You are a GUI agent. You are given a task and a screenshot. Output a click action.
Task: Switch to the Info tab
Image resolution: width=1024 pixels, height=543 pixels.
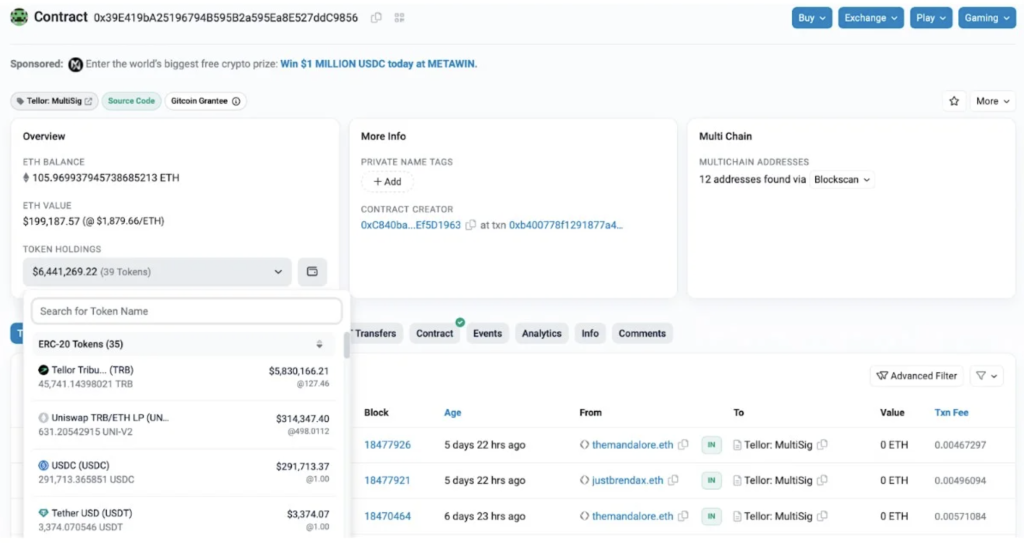click(590, 333)
